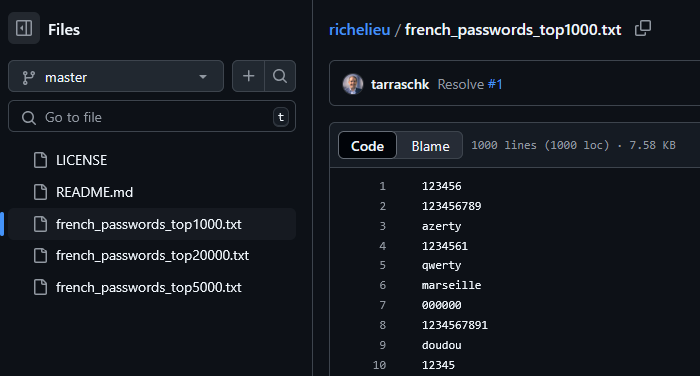Click the branch icon in master selector
The width and height of the screenshot is (700, 376).
[29, 77]
